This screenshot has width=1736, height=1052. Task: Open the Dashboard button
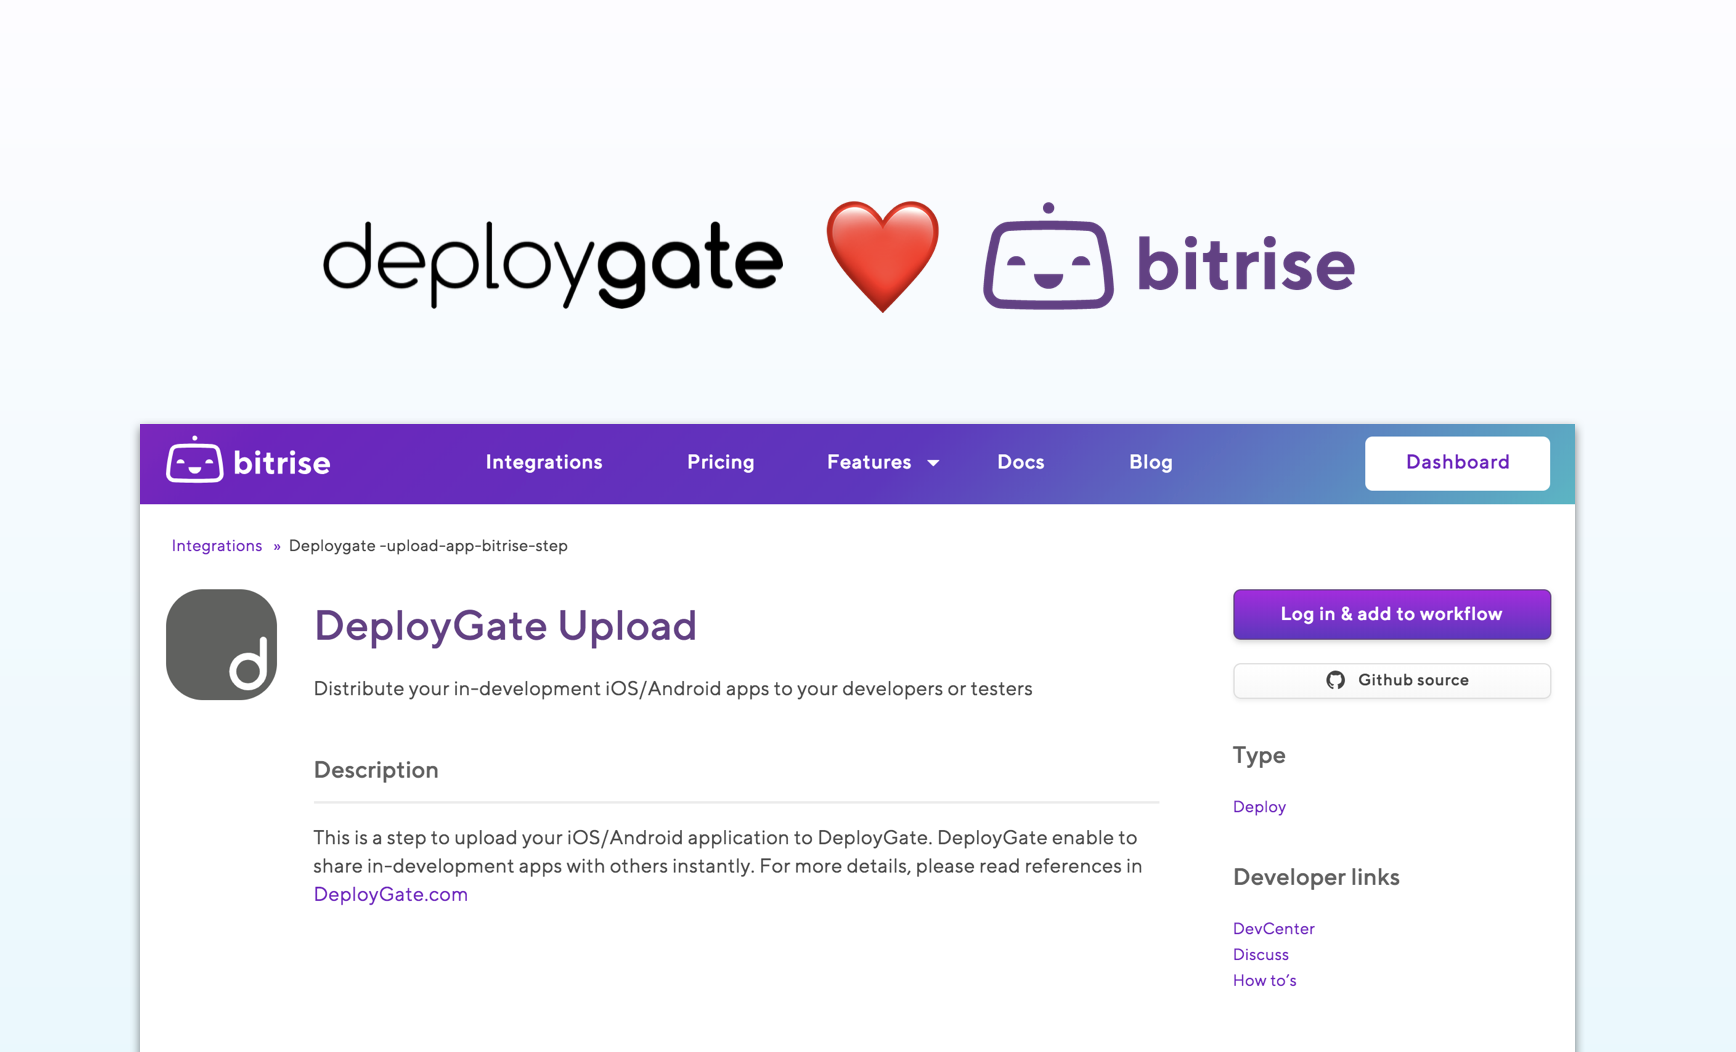tap(1457, 463)
